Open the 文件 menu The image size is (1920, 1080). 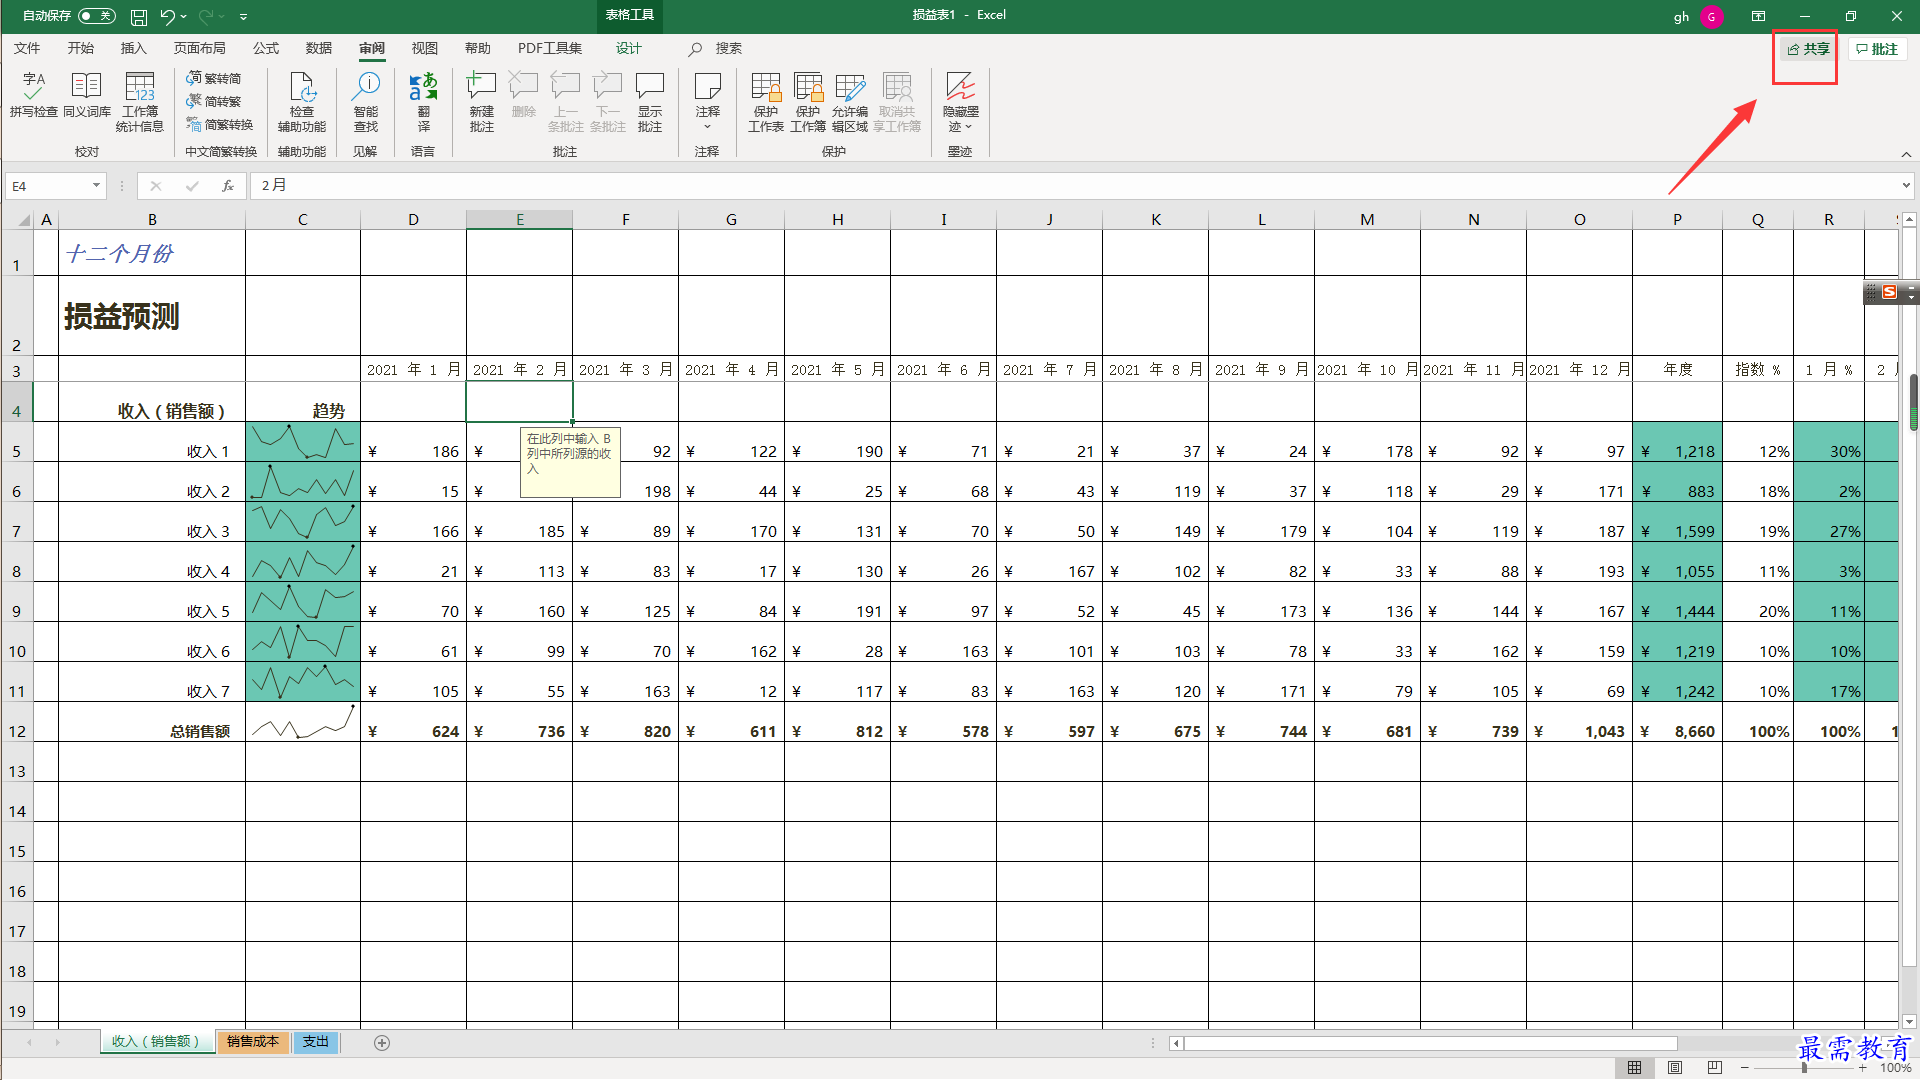coord(27,48)
